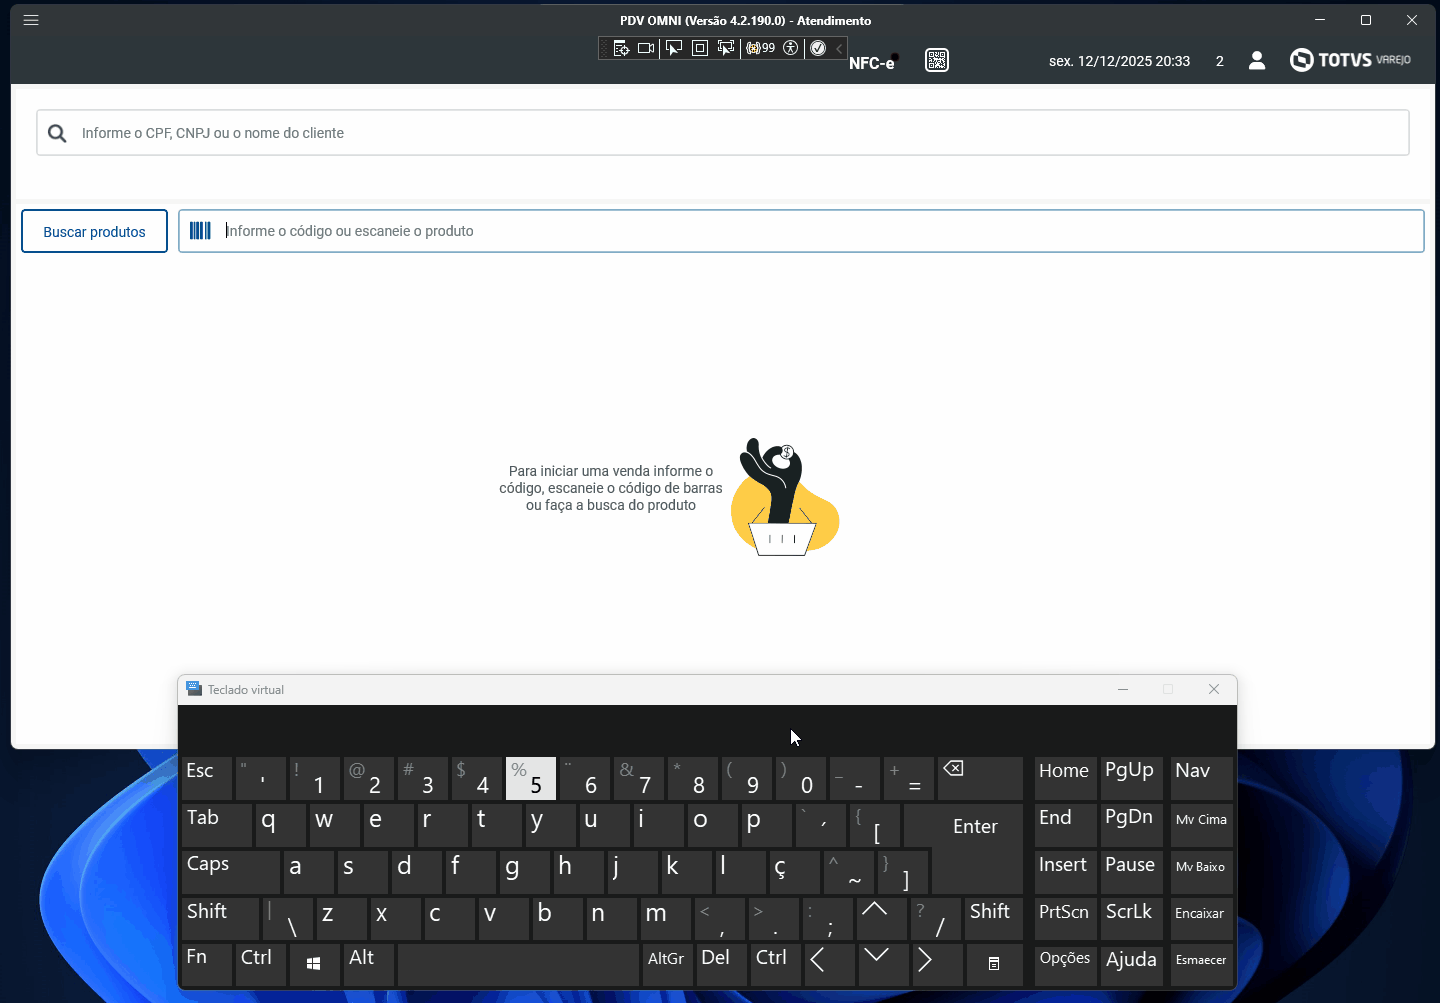This screenshot has width=1440, height=1003.
Task: Open the Opções keyboard options
Action: pos(1065,964)
